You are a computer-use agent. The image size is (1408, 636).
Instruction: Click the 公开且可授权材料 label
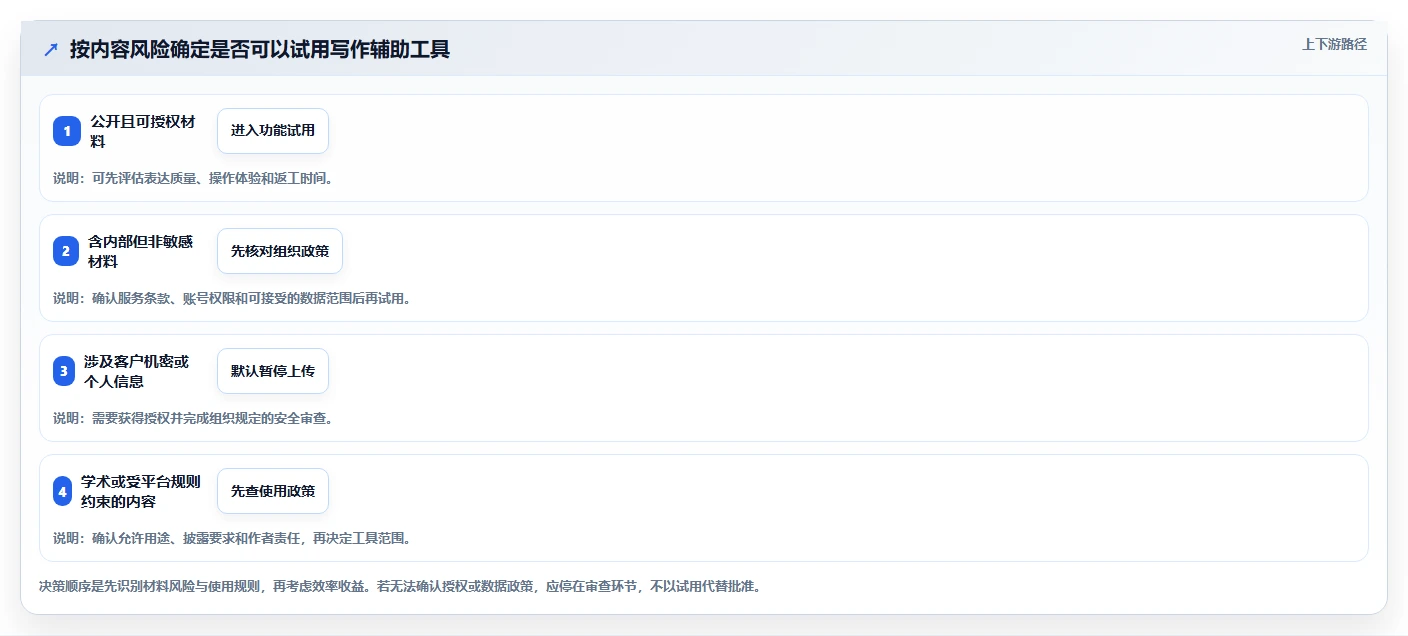tap(143, 131)
